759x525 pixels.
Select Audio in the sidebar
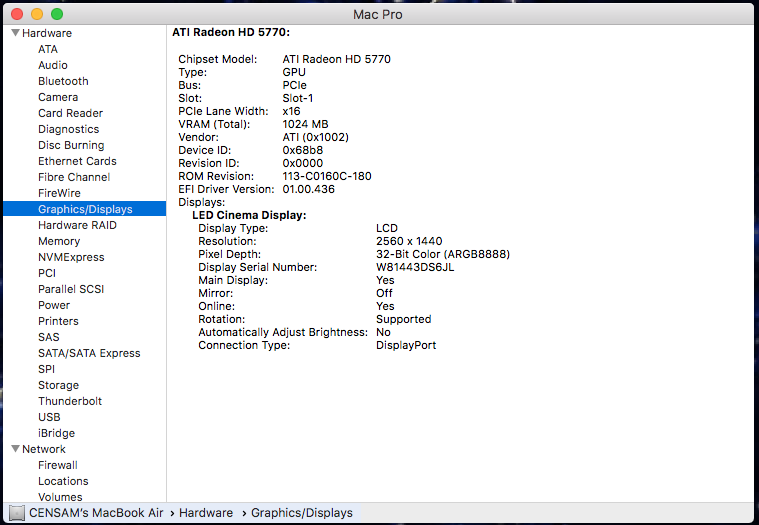click(53, 65)
